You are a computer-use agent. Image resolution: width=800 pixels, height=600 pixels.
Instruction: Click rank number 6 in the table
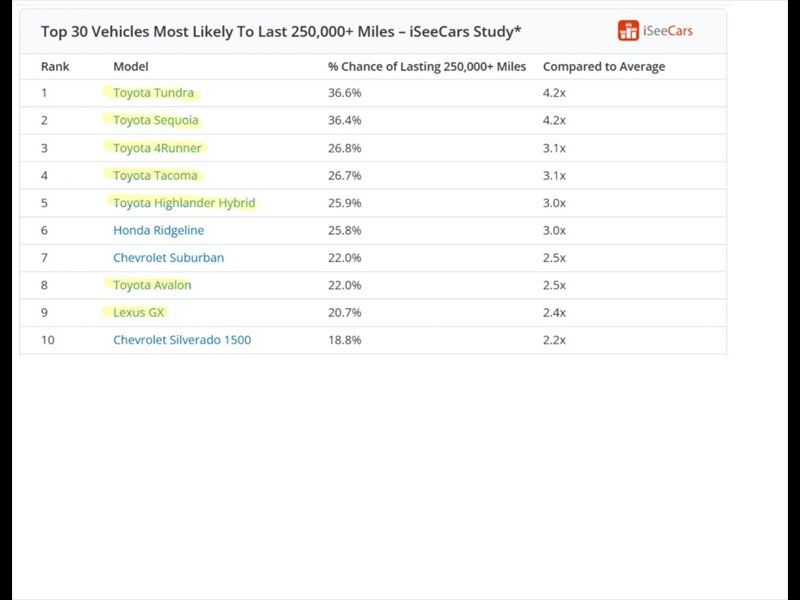coord(44,230)
